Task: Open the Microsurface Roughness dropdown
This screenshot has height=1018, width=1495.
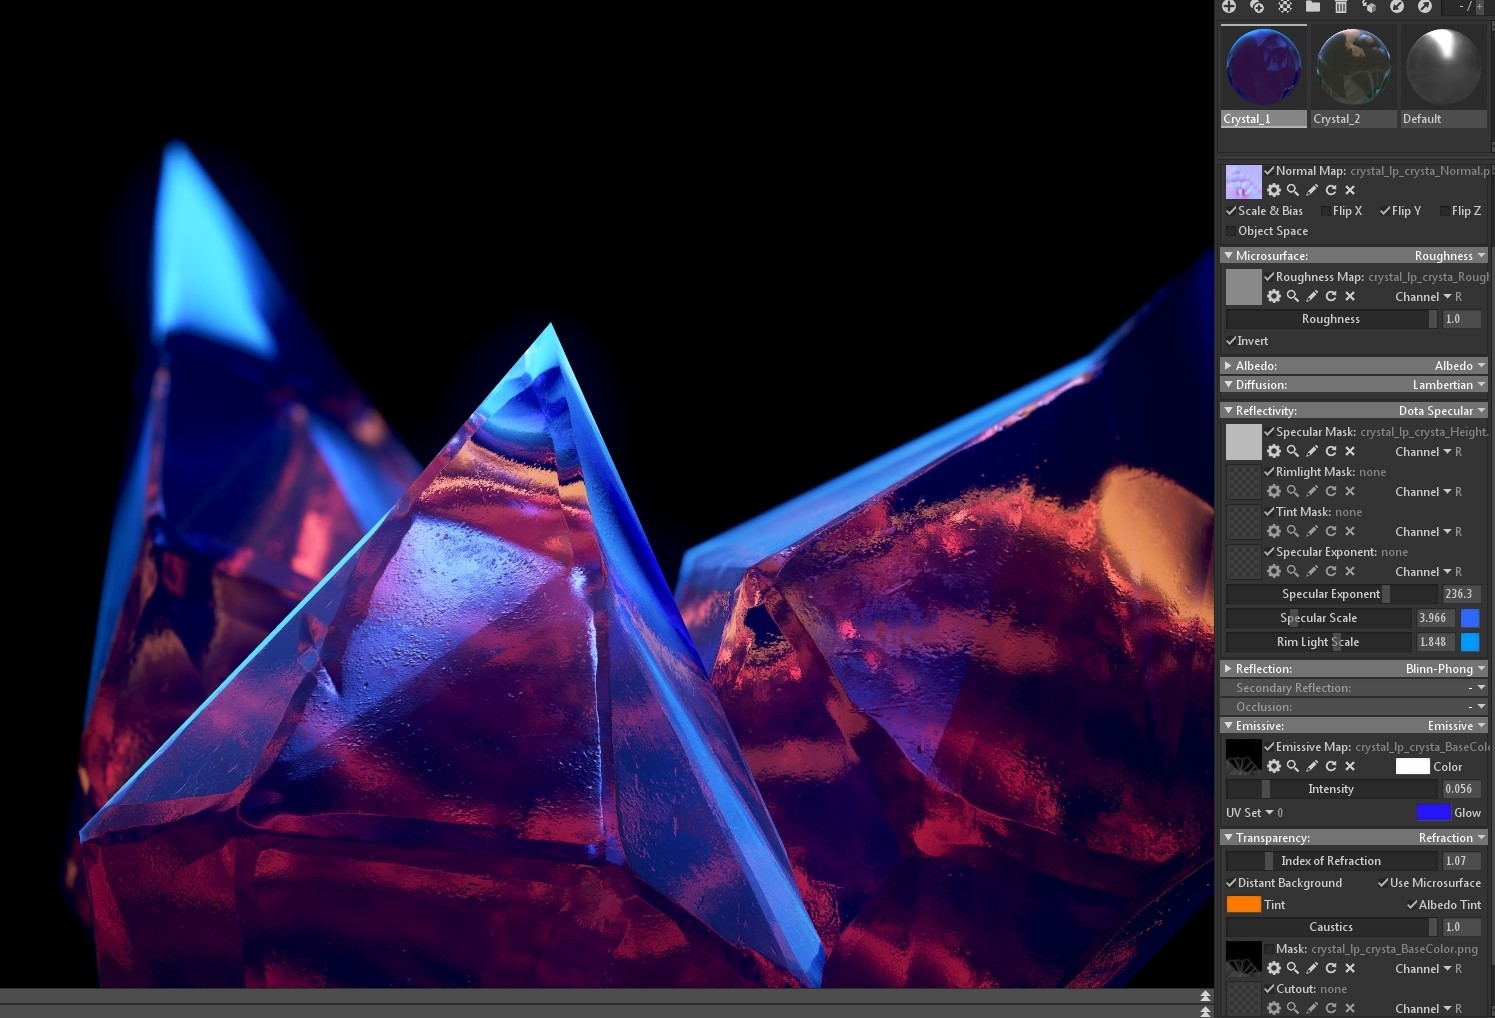Action: [x=1447, y=256]
